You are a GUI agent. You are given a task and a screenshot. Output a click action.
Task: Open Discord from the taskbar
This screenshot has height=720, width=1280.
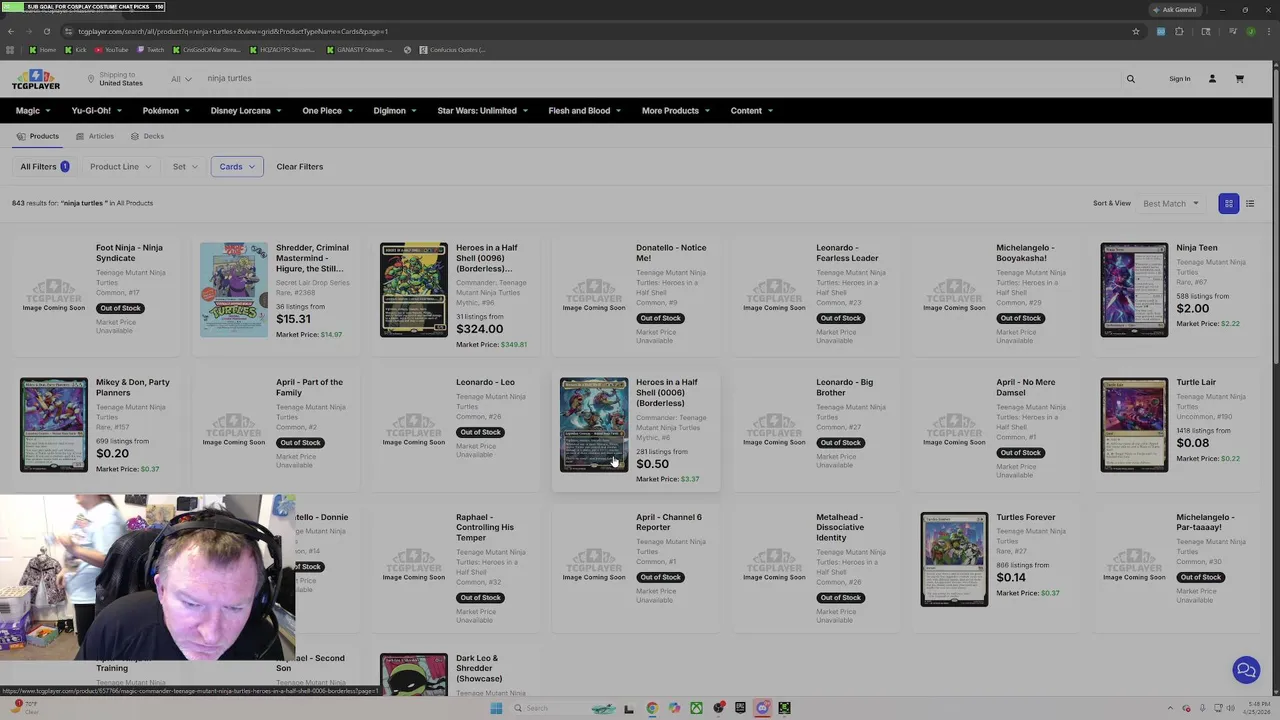point(762,708)
